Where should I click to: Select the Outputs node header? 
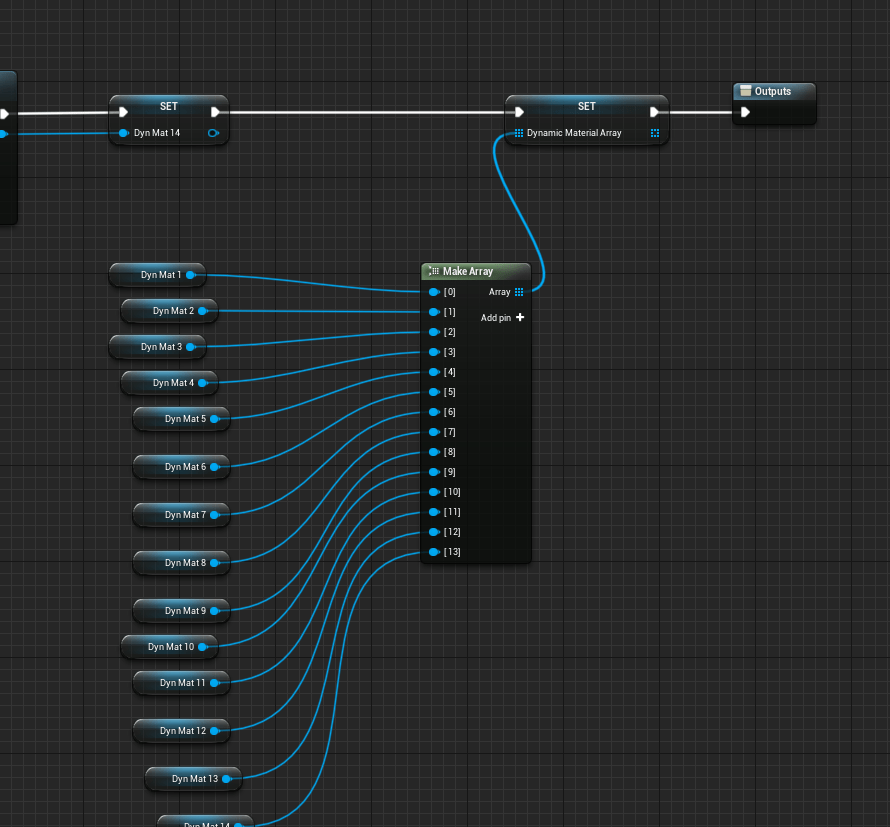click(x=772, y=92)
